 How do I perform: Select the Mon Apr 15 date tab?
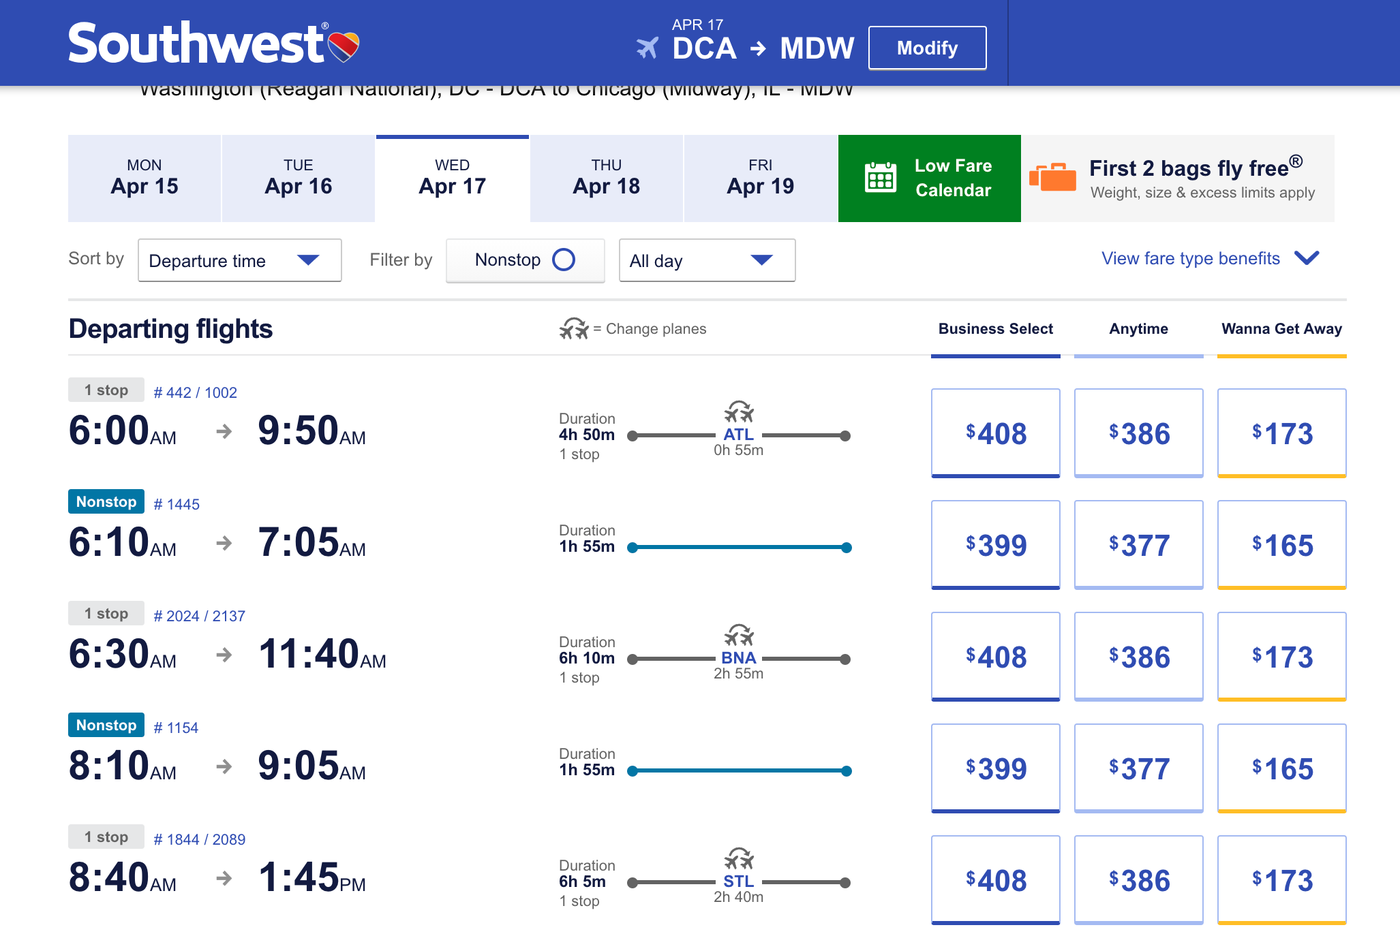(144, 178)
